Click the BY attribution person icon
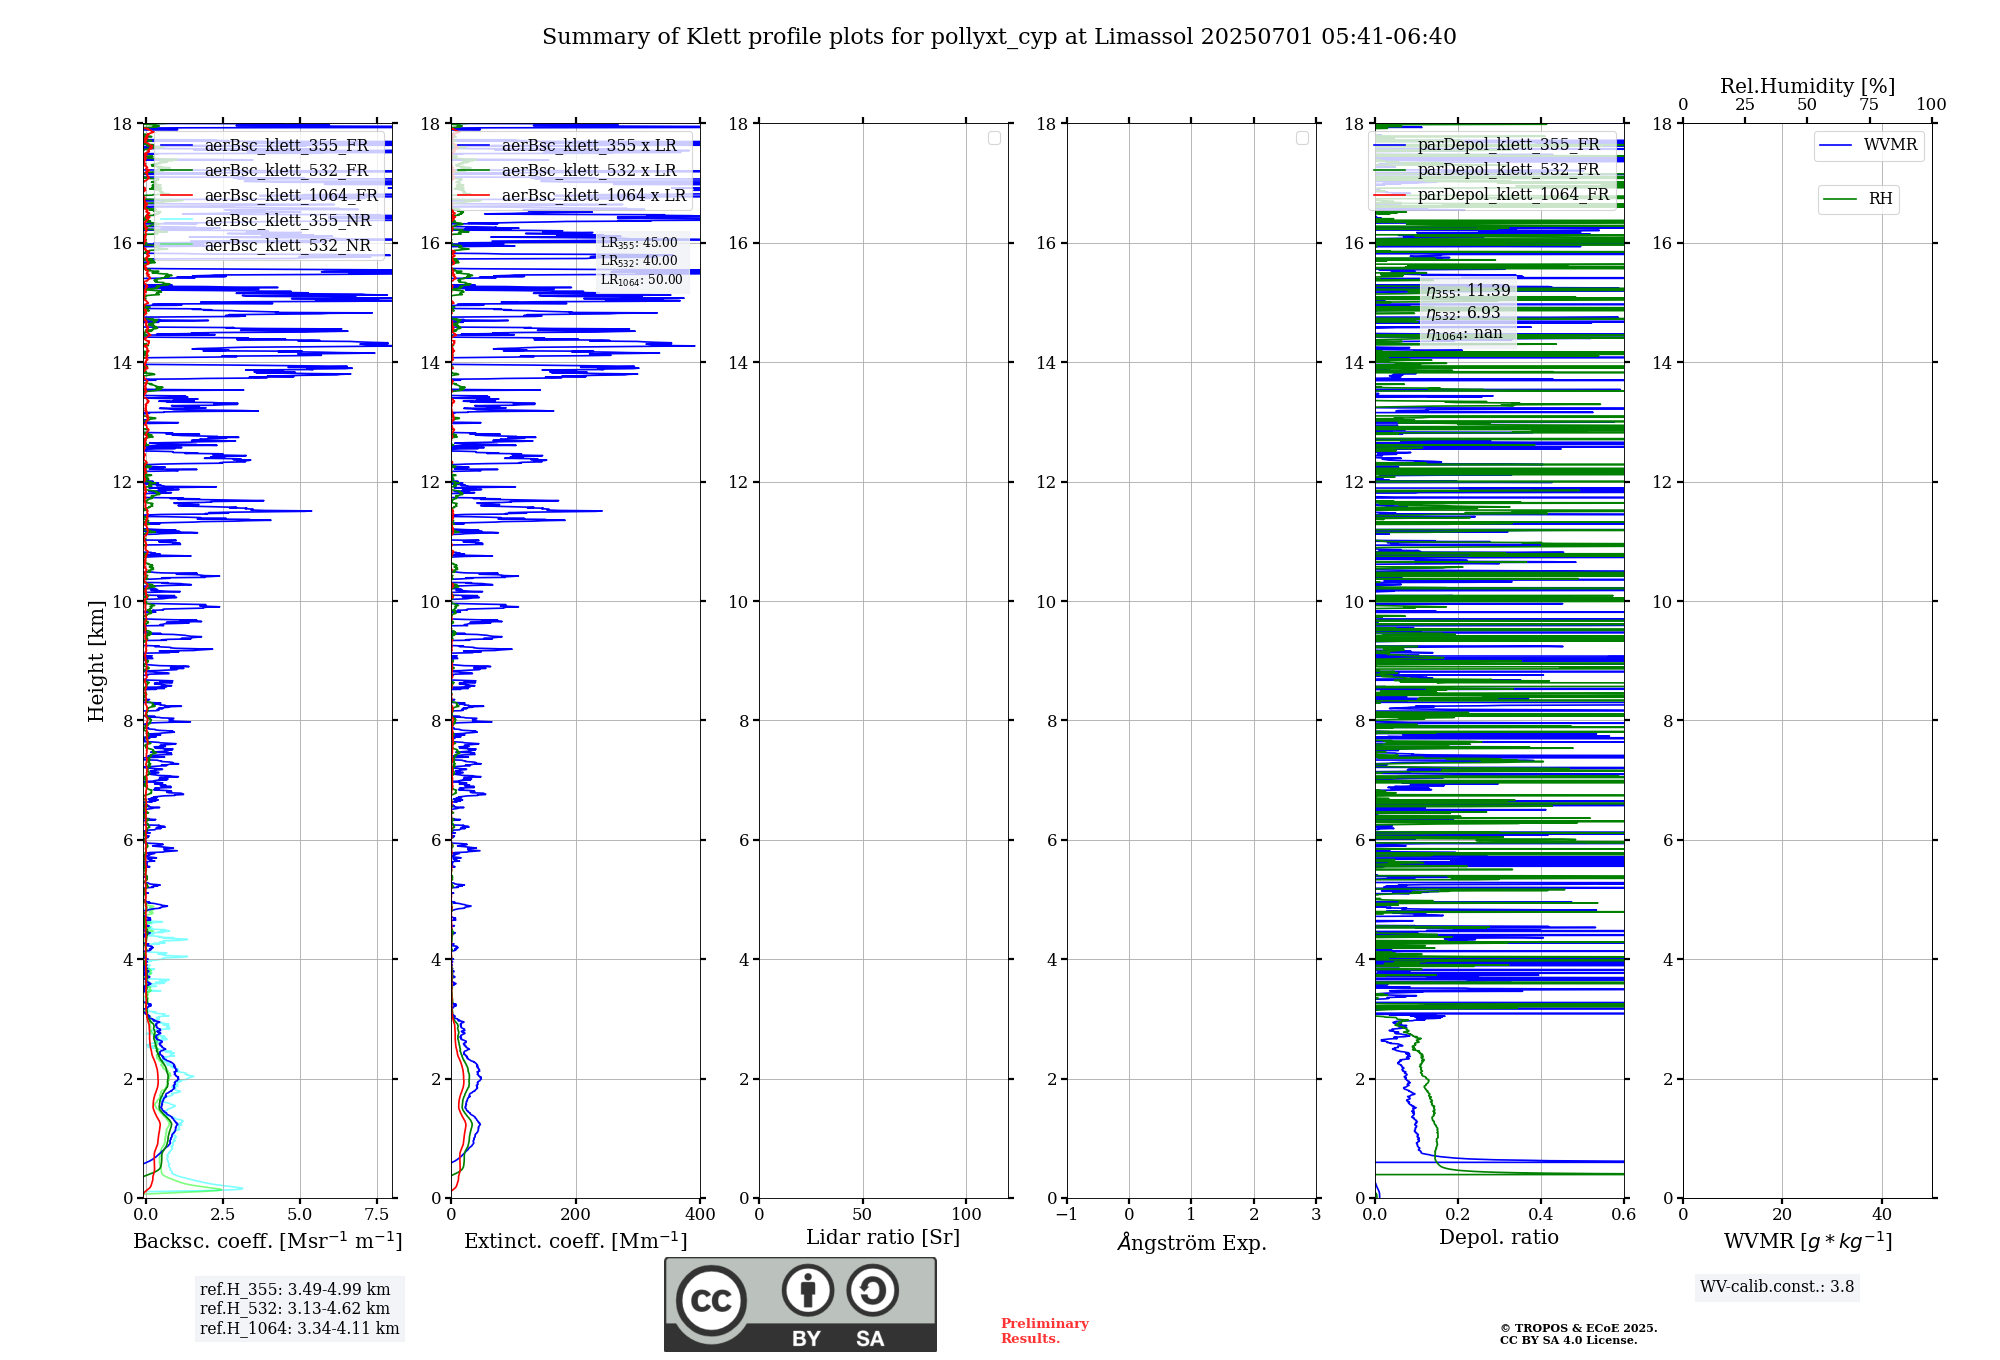Image resolution: width=2000 pixels, height=1360 pixels. (x=808, y=1290)
